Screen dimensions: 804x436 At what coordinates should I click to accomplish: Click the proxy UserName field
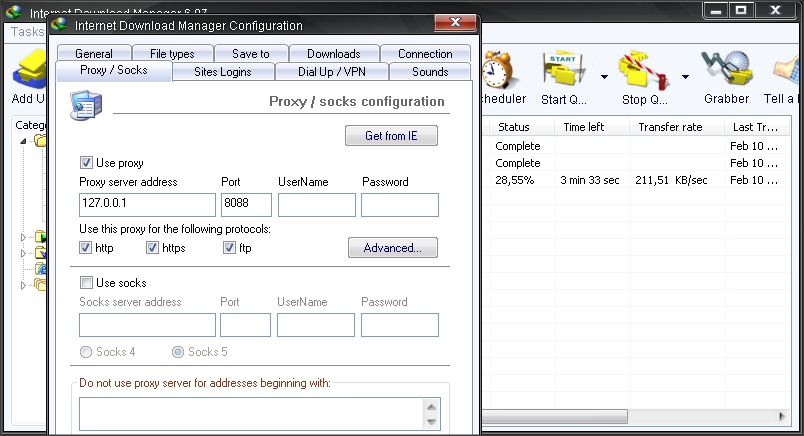(x=316, y=205)
